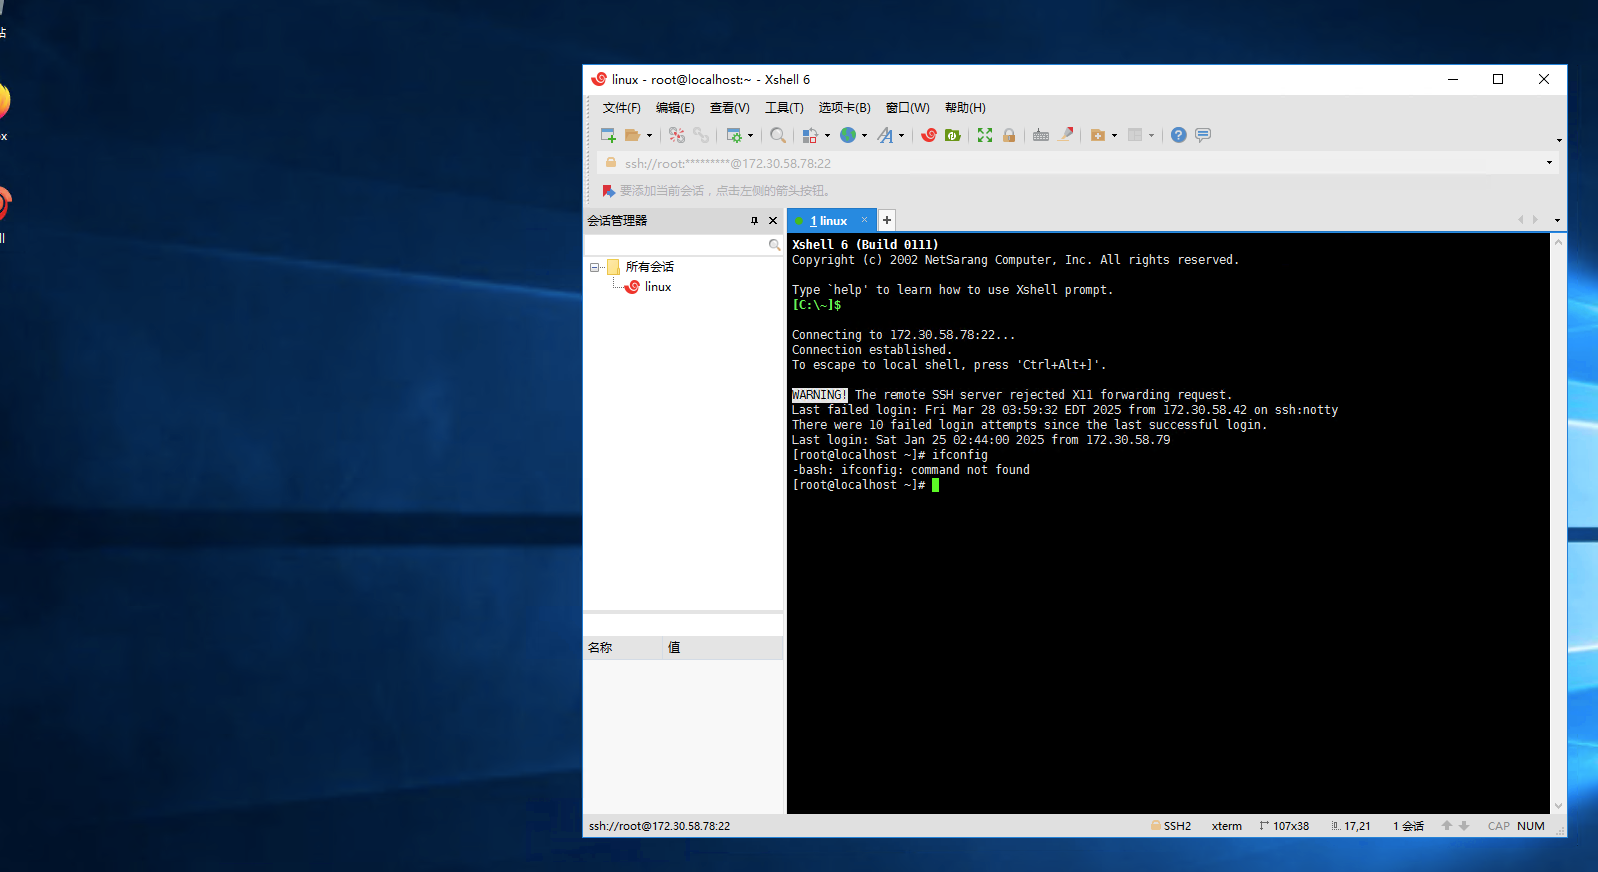1598x872 pixels.
Task: Toggle full screen green arrows icon
Action: point(985,135)
